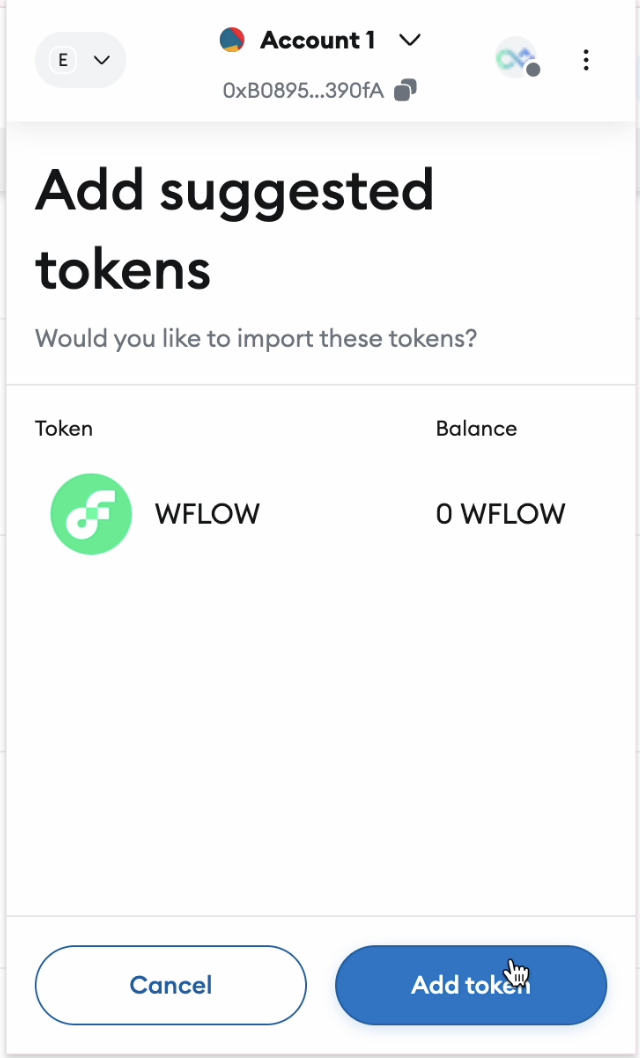Click the copy address icon

point(404,90)
